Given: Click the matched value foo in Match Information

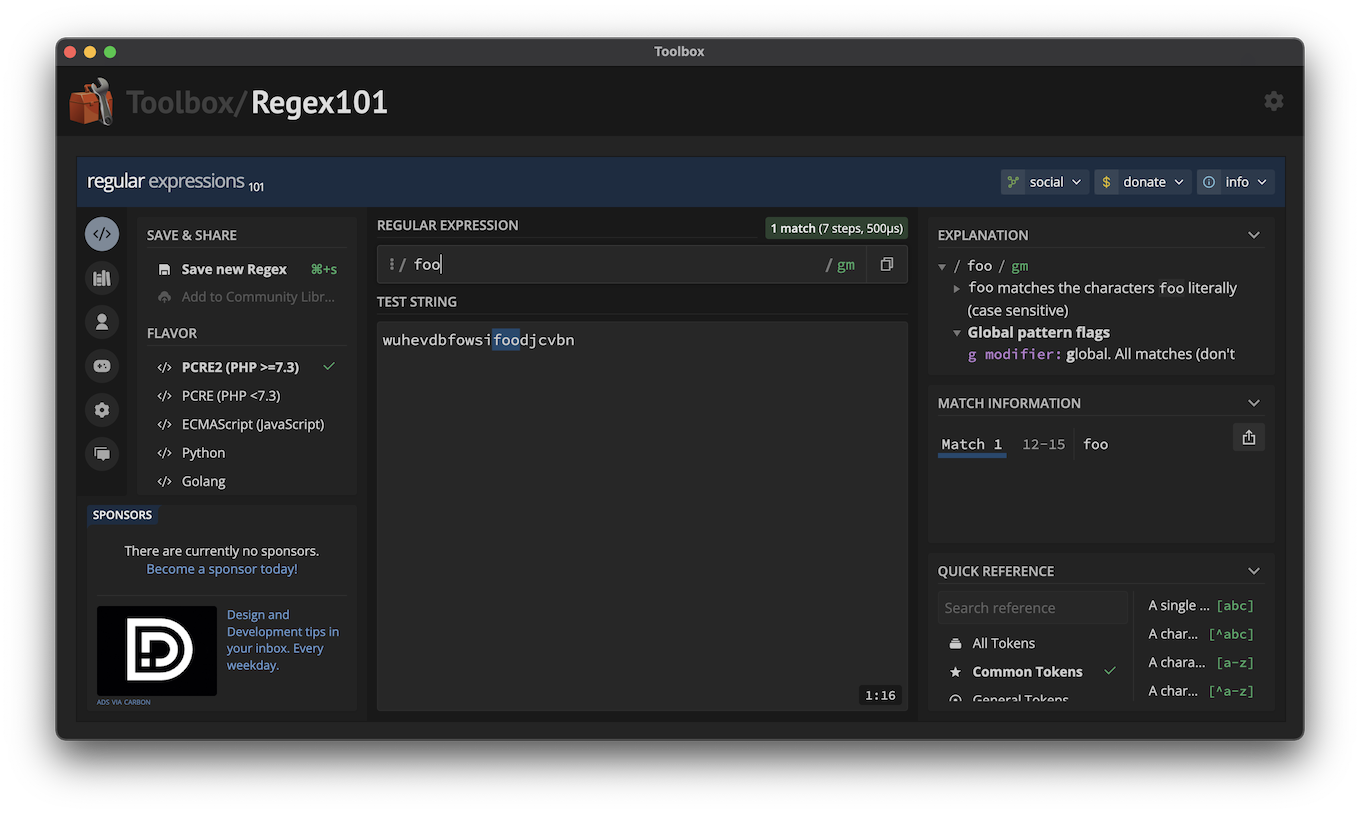Looking at the screenshot, I should pyautogui.click(x=1096, y=444).
